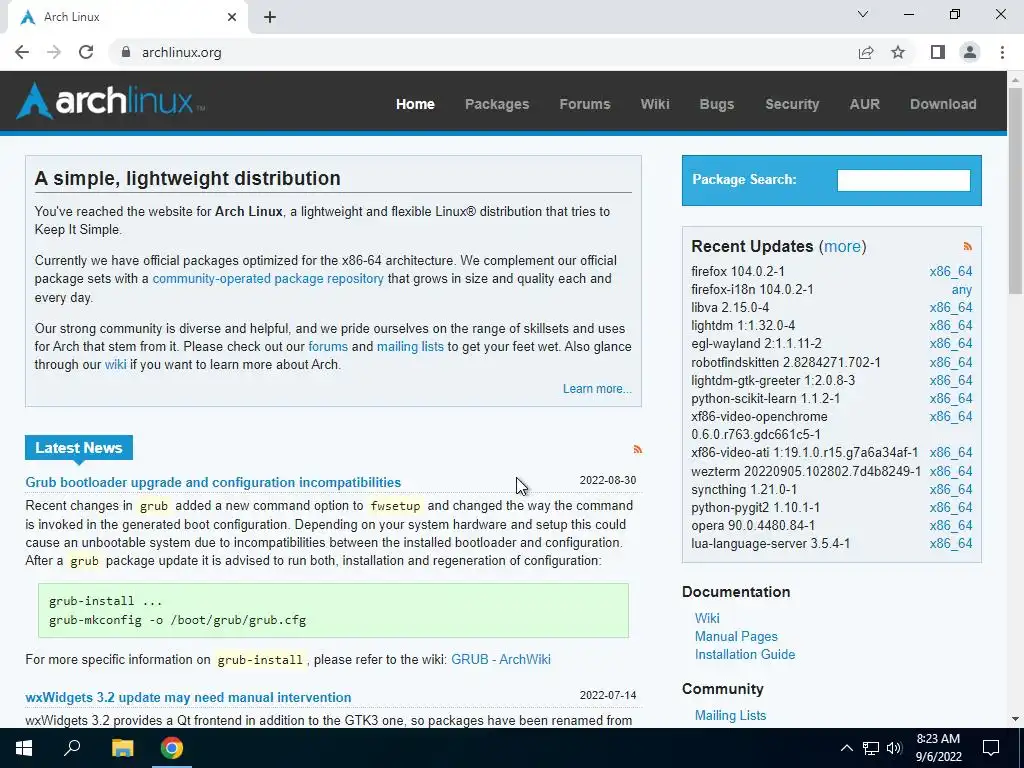Focus the Package Search input field
The image size is (1024, 768).
(x=904, y=180)
